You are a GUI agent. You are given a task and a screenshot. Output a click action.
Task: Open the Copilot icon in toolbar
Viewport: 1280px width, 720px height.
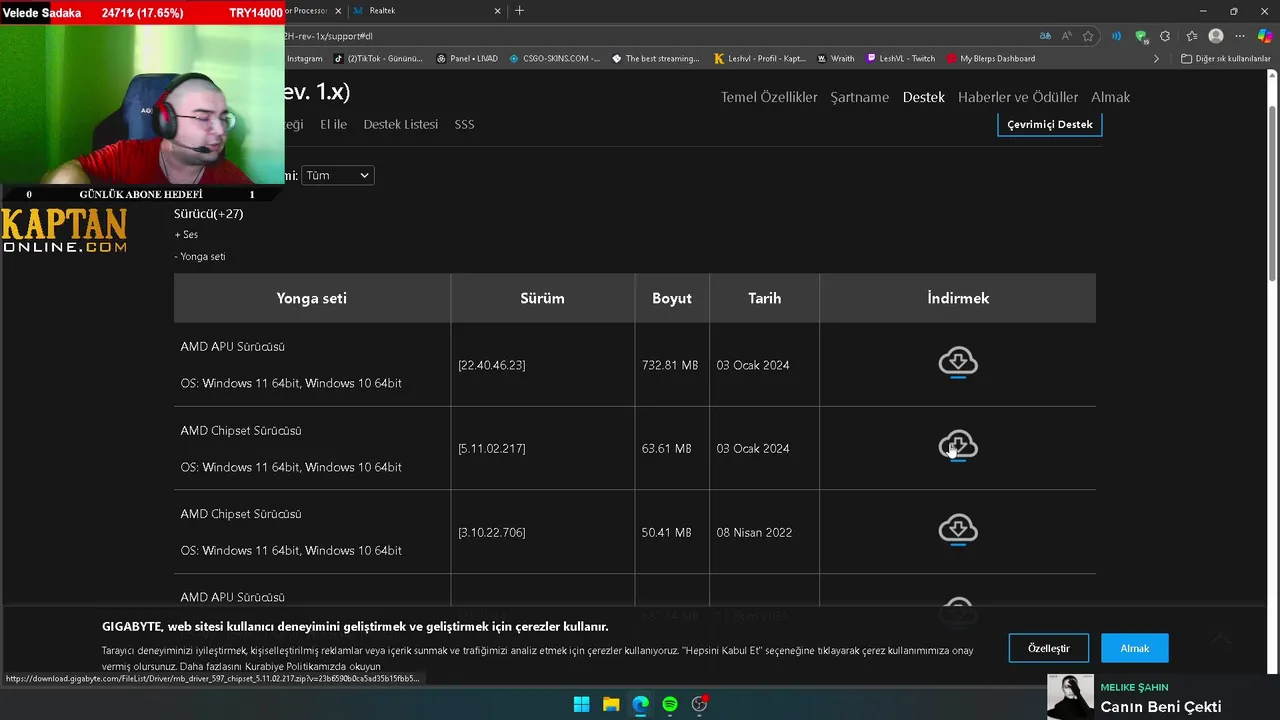click(x=1265, y=36)
